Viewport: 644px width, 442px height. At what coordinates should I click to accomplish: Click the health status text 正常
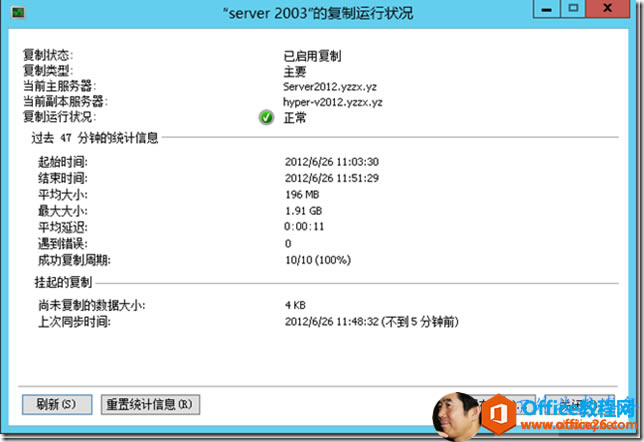tap(295, 117)
